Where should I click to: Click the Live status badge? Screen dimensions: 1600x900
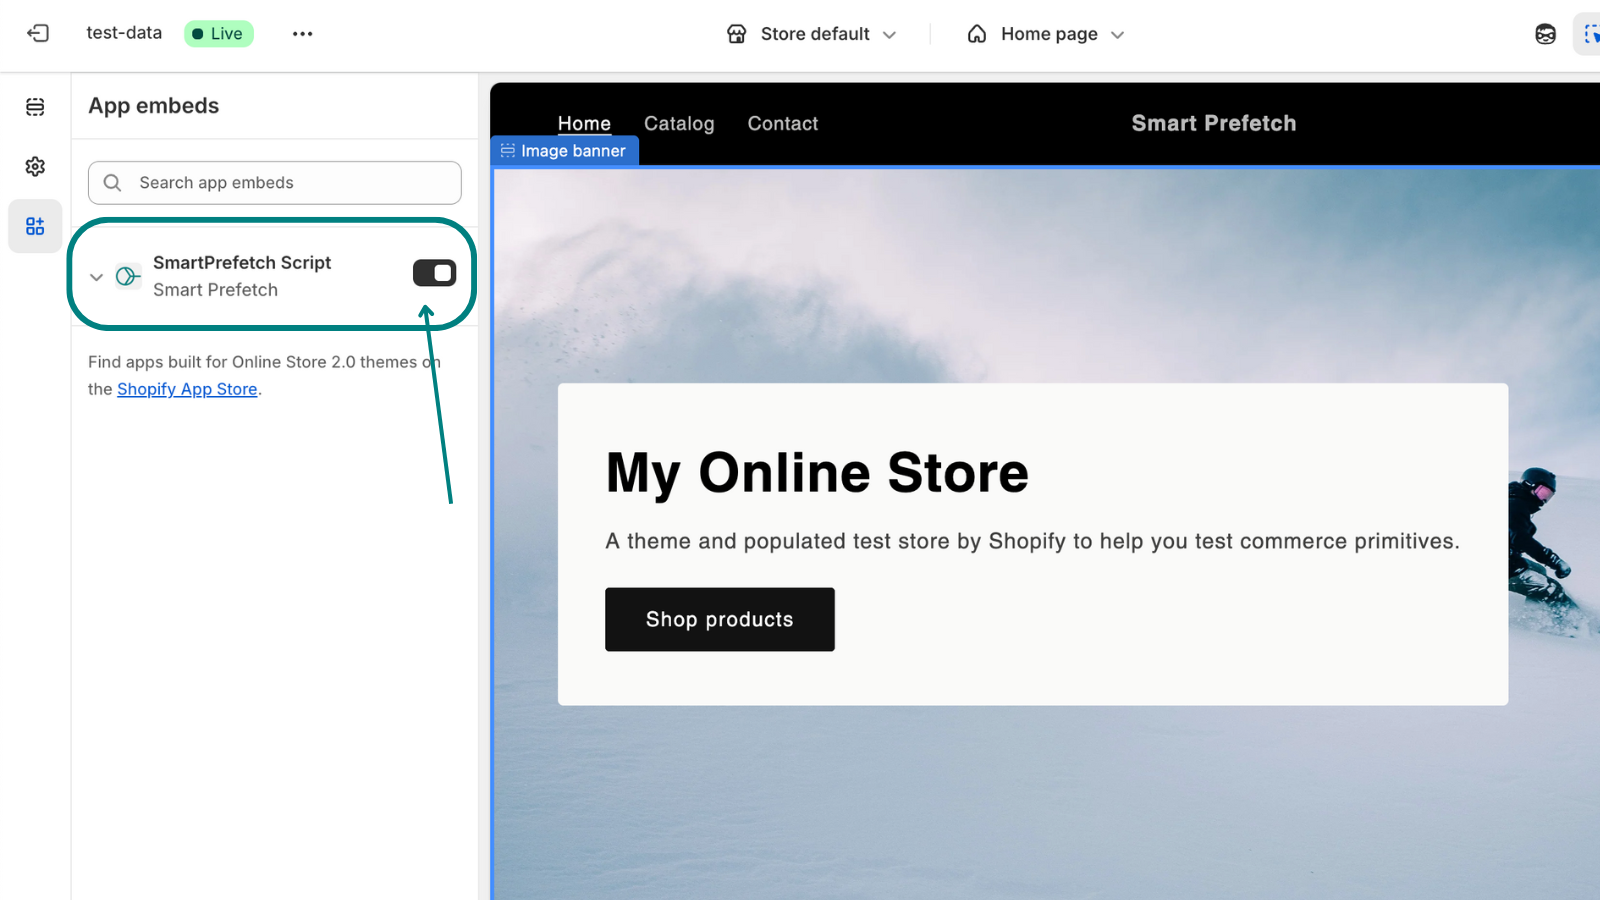218,33
